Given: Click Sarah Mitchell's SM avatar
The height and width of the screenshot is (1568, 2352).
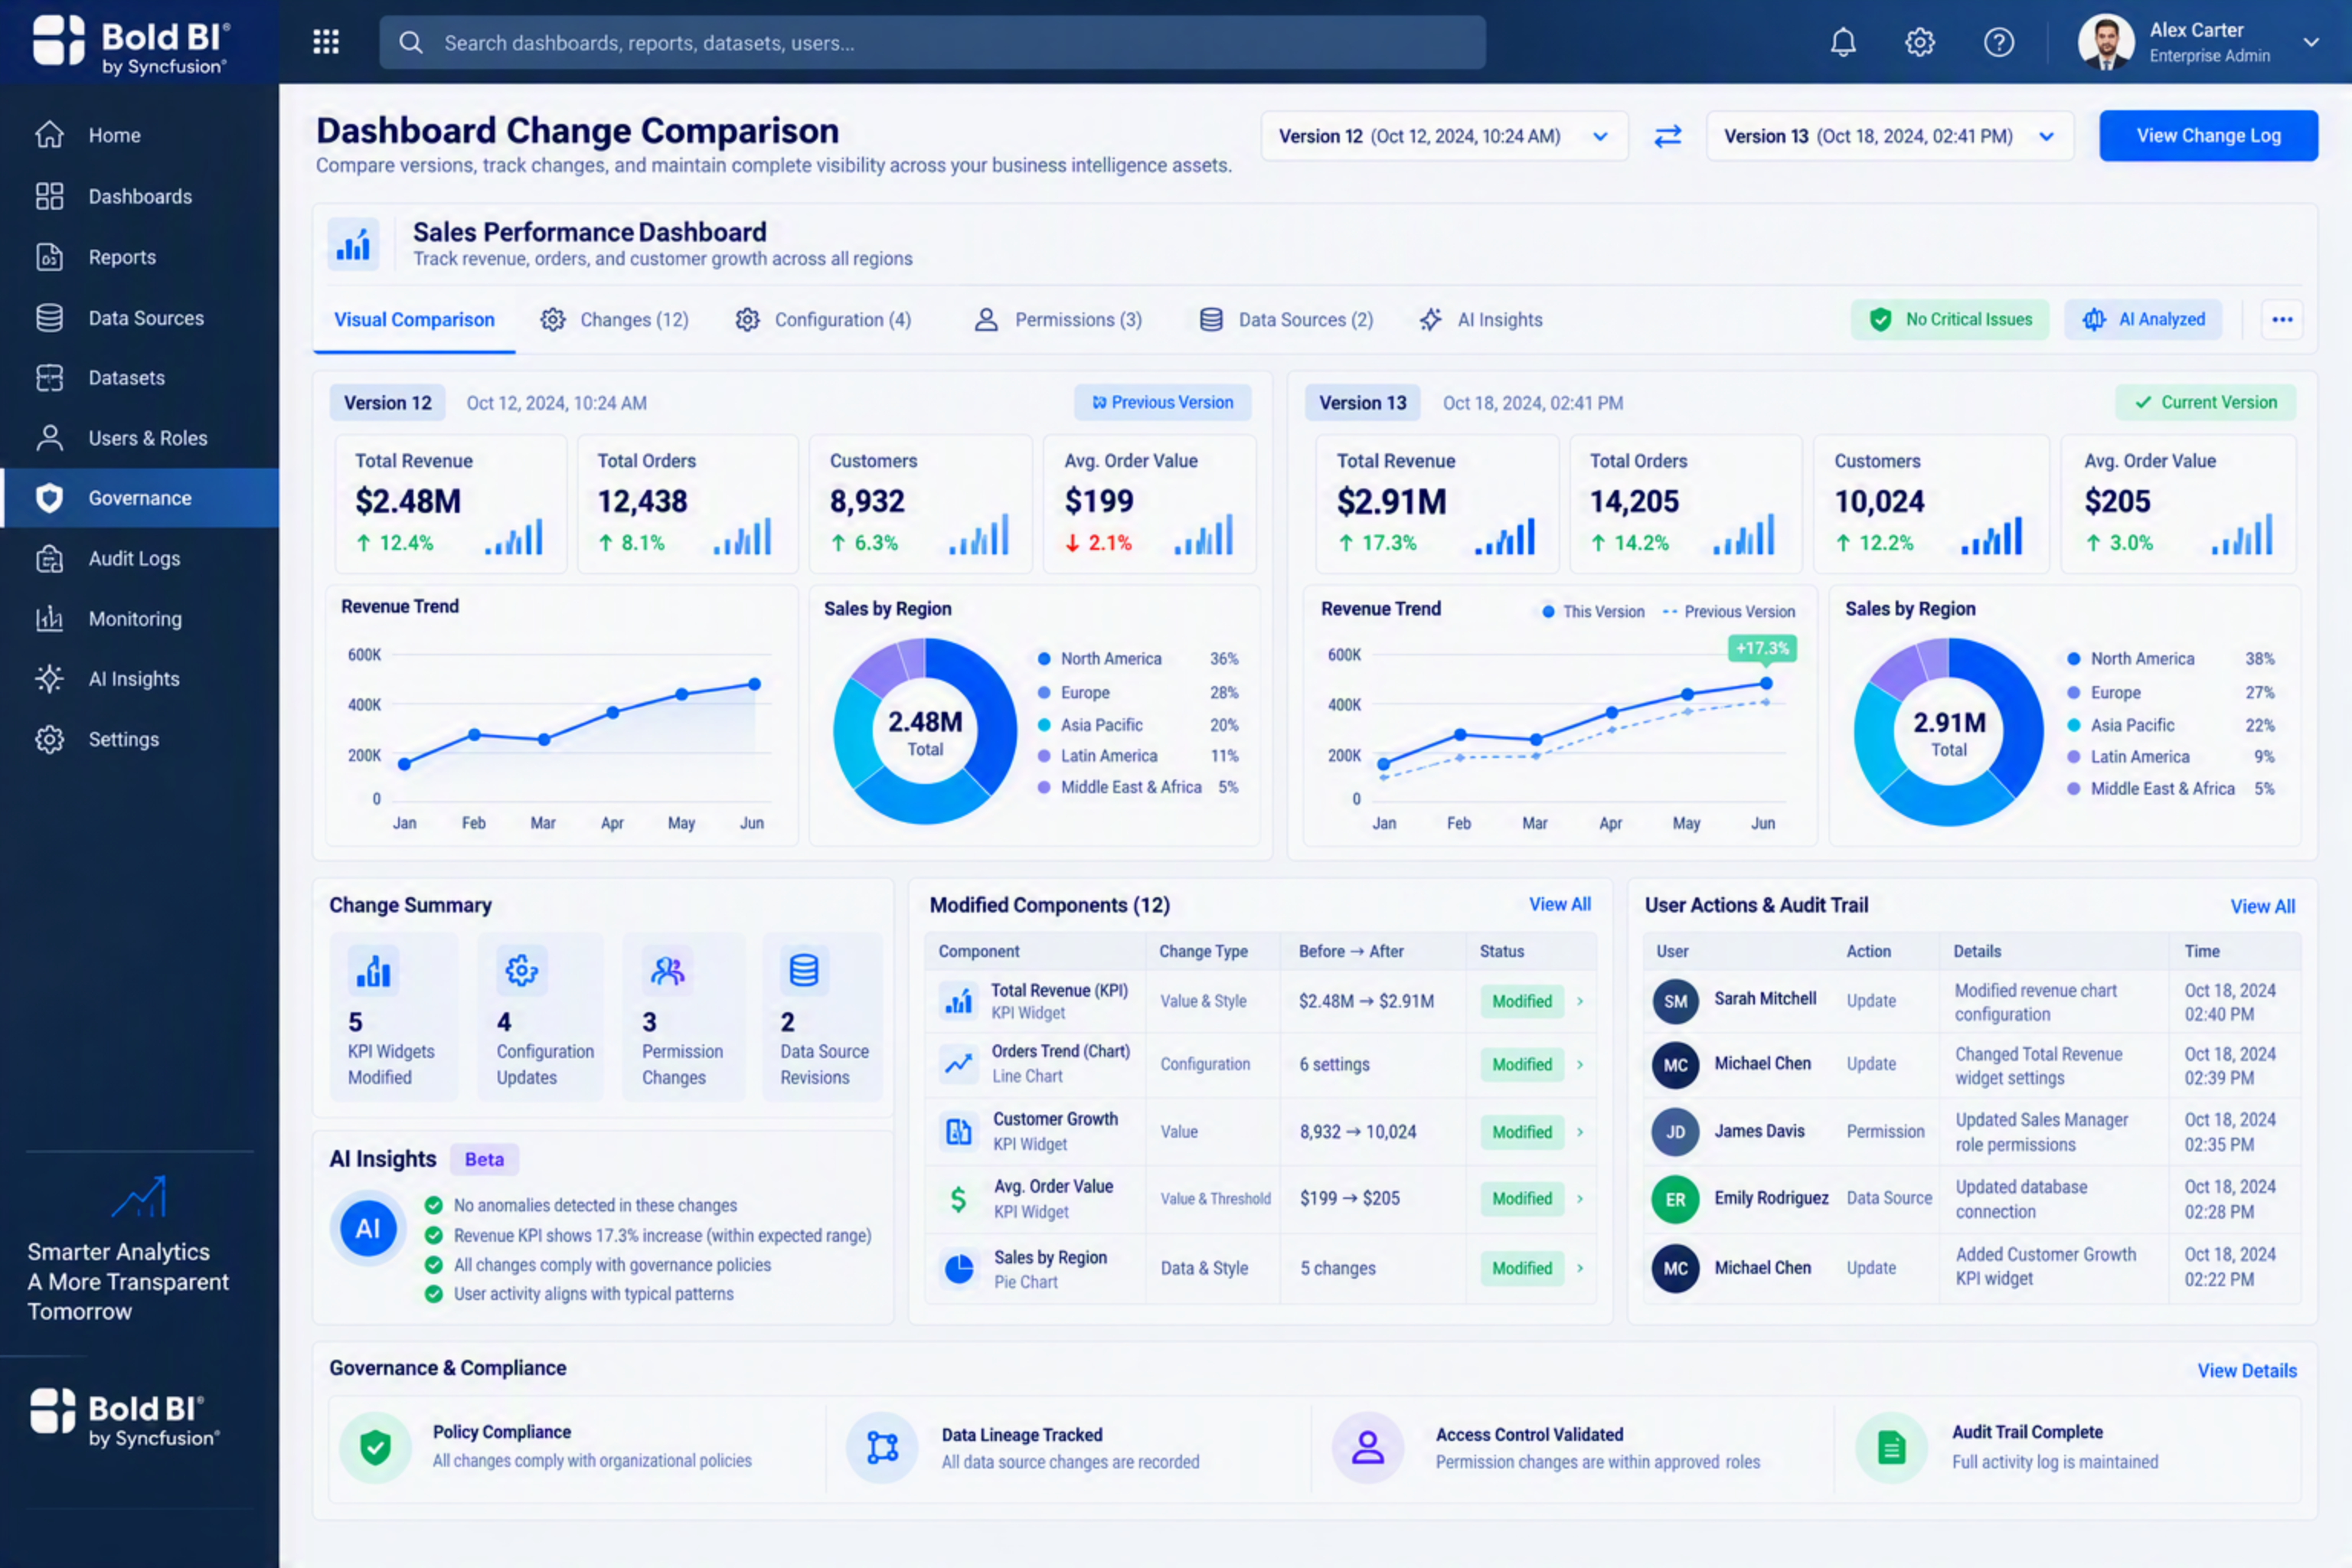Looking at the screenshot, I should [1675, 1001].
